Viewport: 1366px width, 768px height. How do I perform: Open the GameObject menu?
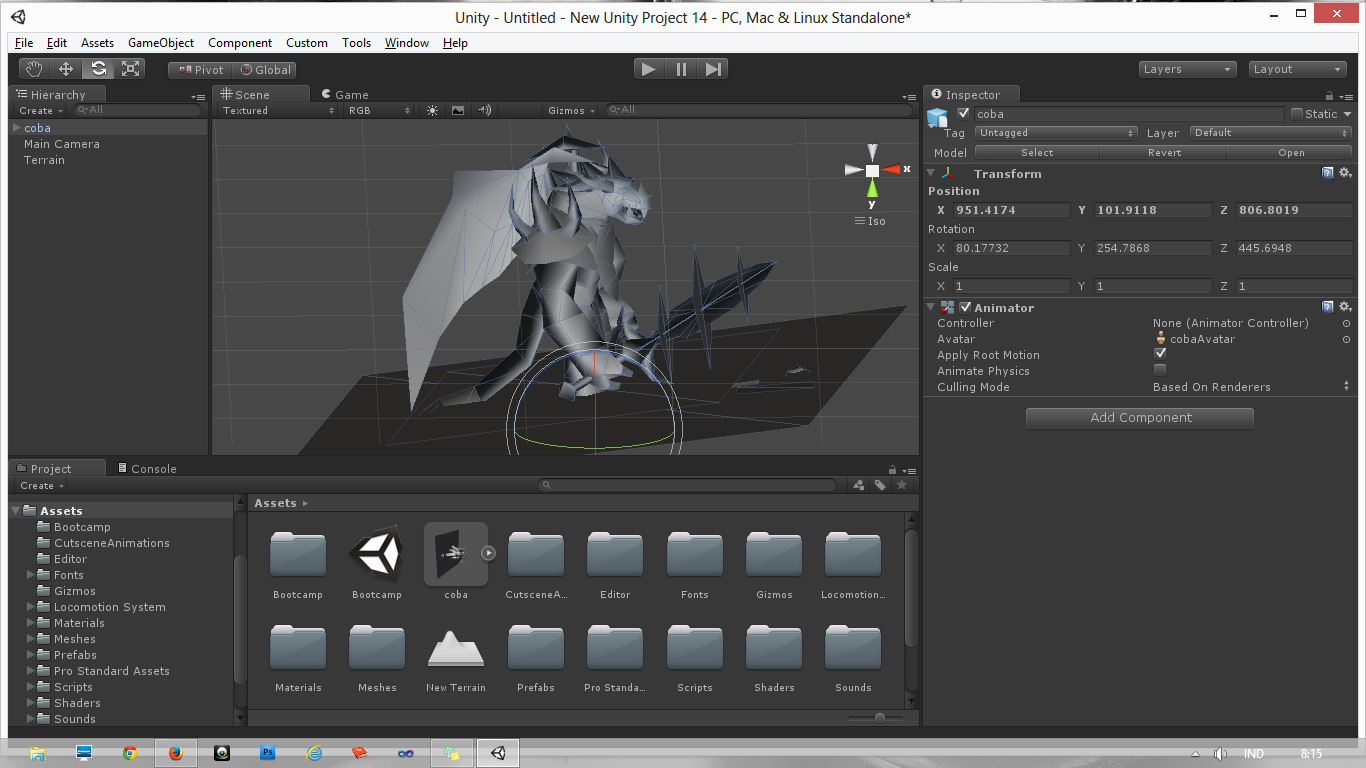click(160, 43)
